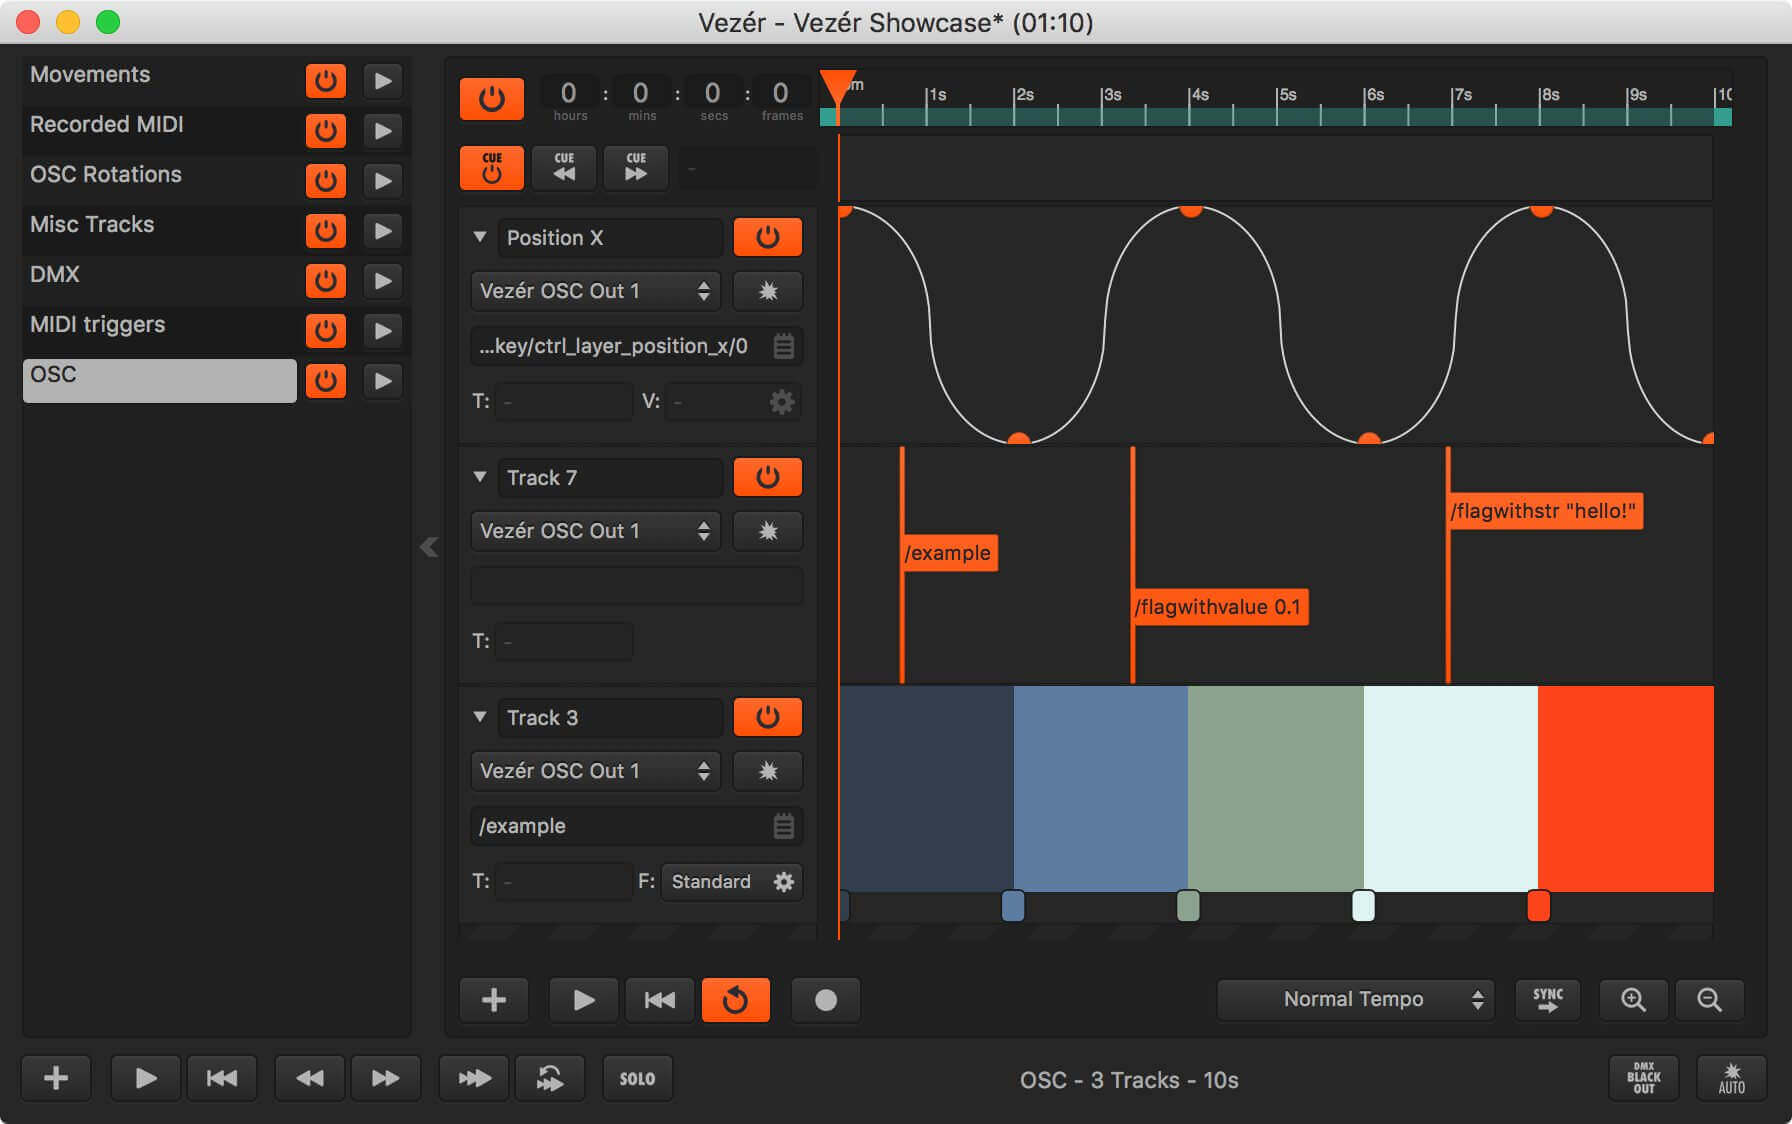
Task: Play the Misc Tracks composition
Action: click(383, 230)
